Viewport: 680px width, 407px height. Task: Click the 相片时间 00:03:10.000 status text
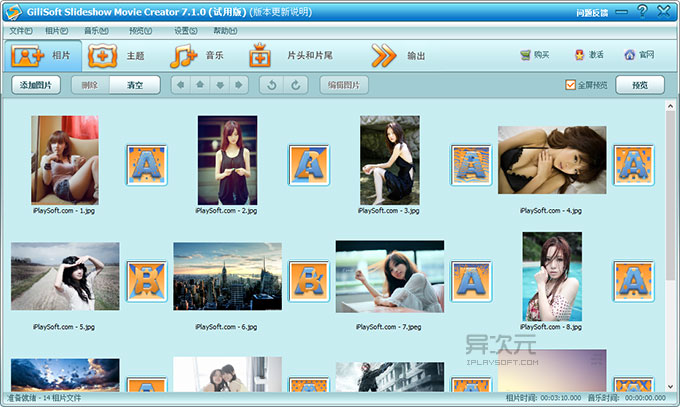tap(543, 397)
